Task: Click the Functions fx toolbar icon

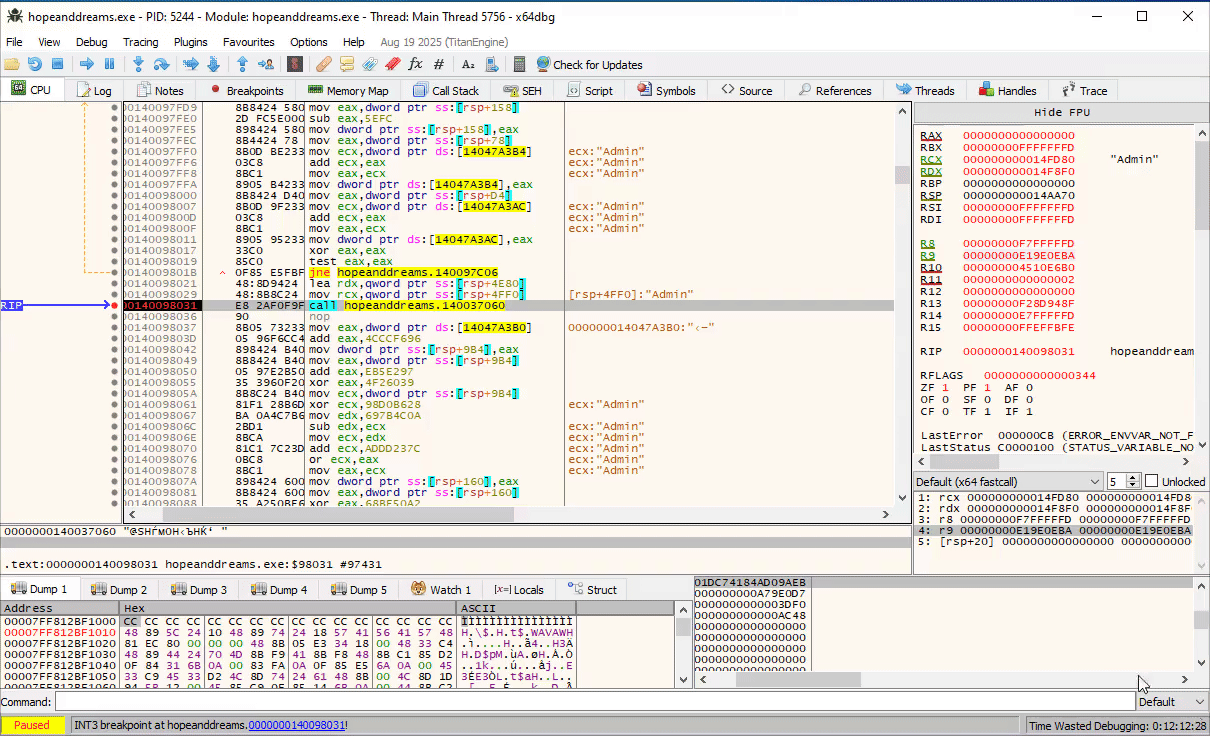Action: pos(416,64)
